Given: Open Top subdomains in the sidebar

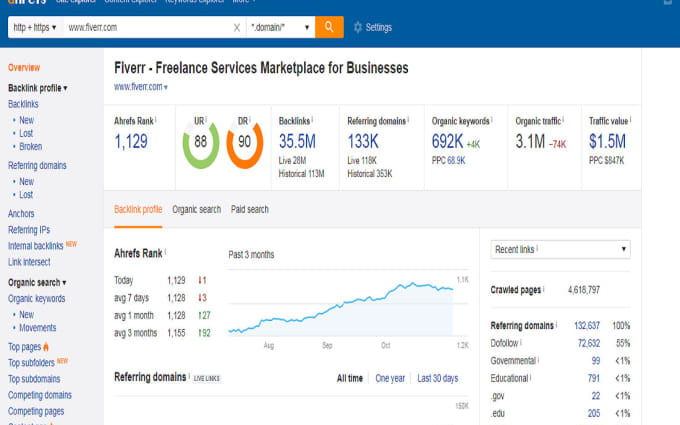Looking at the screenshot, I should [34, 379].
